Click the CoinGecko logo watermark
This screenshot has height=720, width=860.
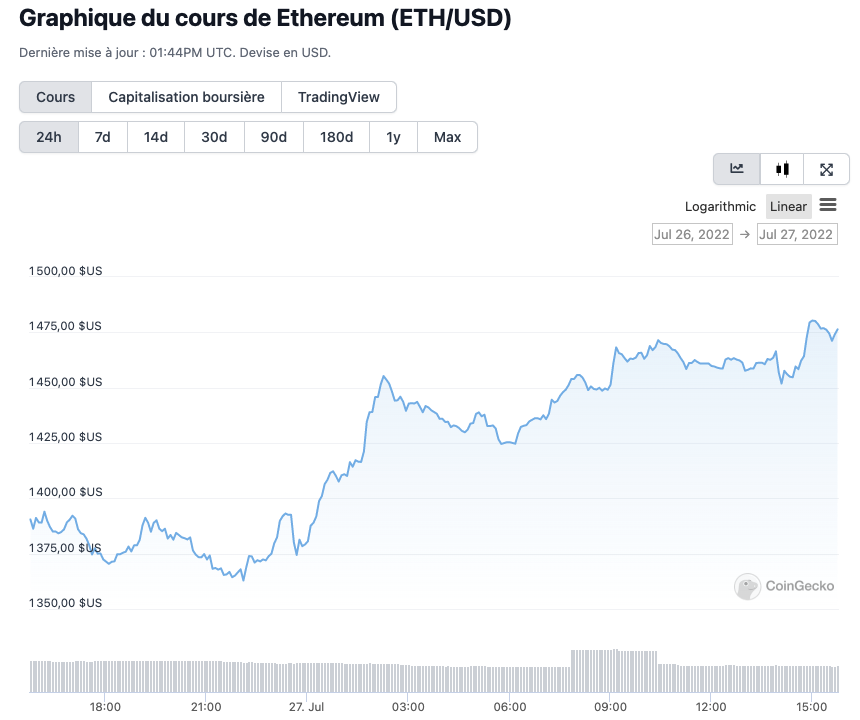(785, 587)
